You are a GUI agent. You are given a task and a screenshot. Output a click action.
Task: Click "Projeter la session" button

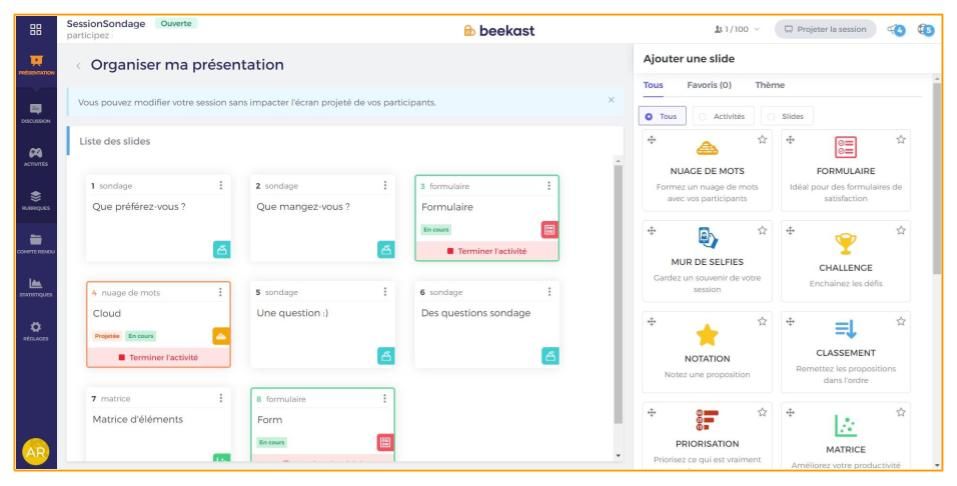(824, 29)
